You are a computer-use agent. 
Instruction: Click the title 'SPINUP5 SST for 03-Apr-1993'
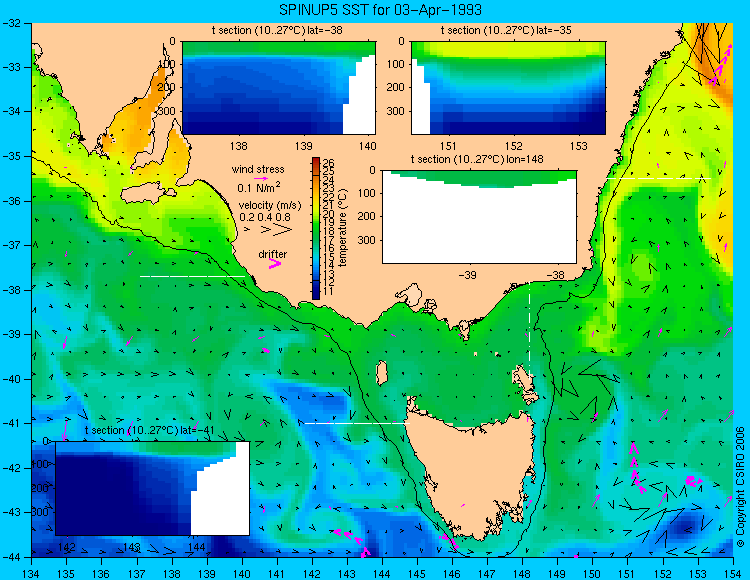pos(380,10)
